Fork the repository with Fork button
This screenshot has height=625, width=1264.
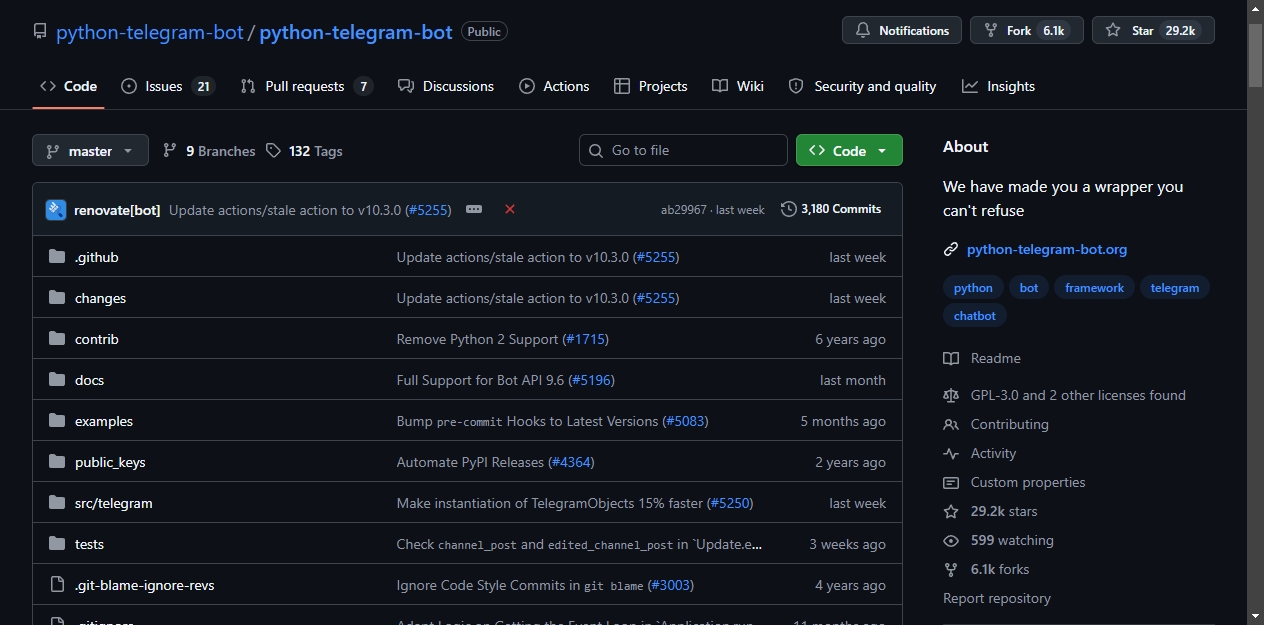(1027, 31)
